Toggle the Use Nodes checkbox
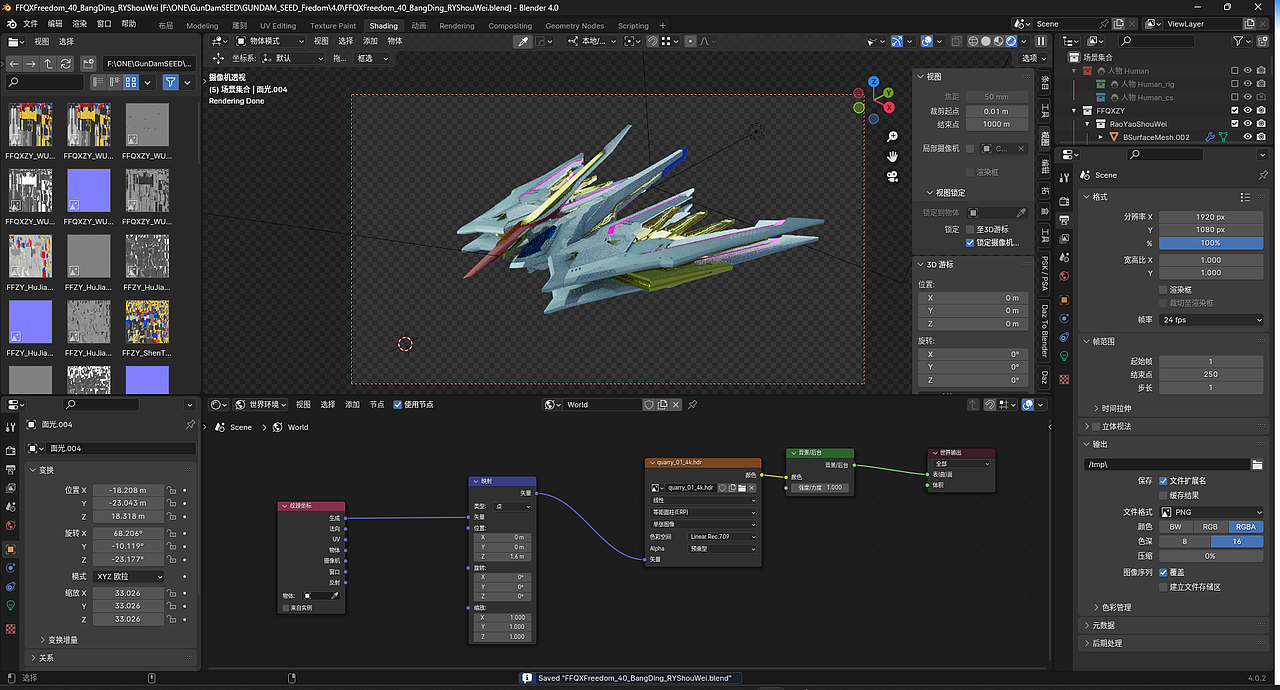 point(398,405)
